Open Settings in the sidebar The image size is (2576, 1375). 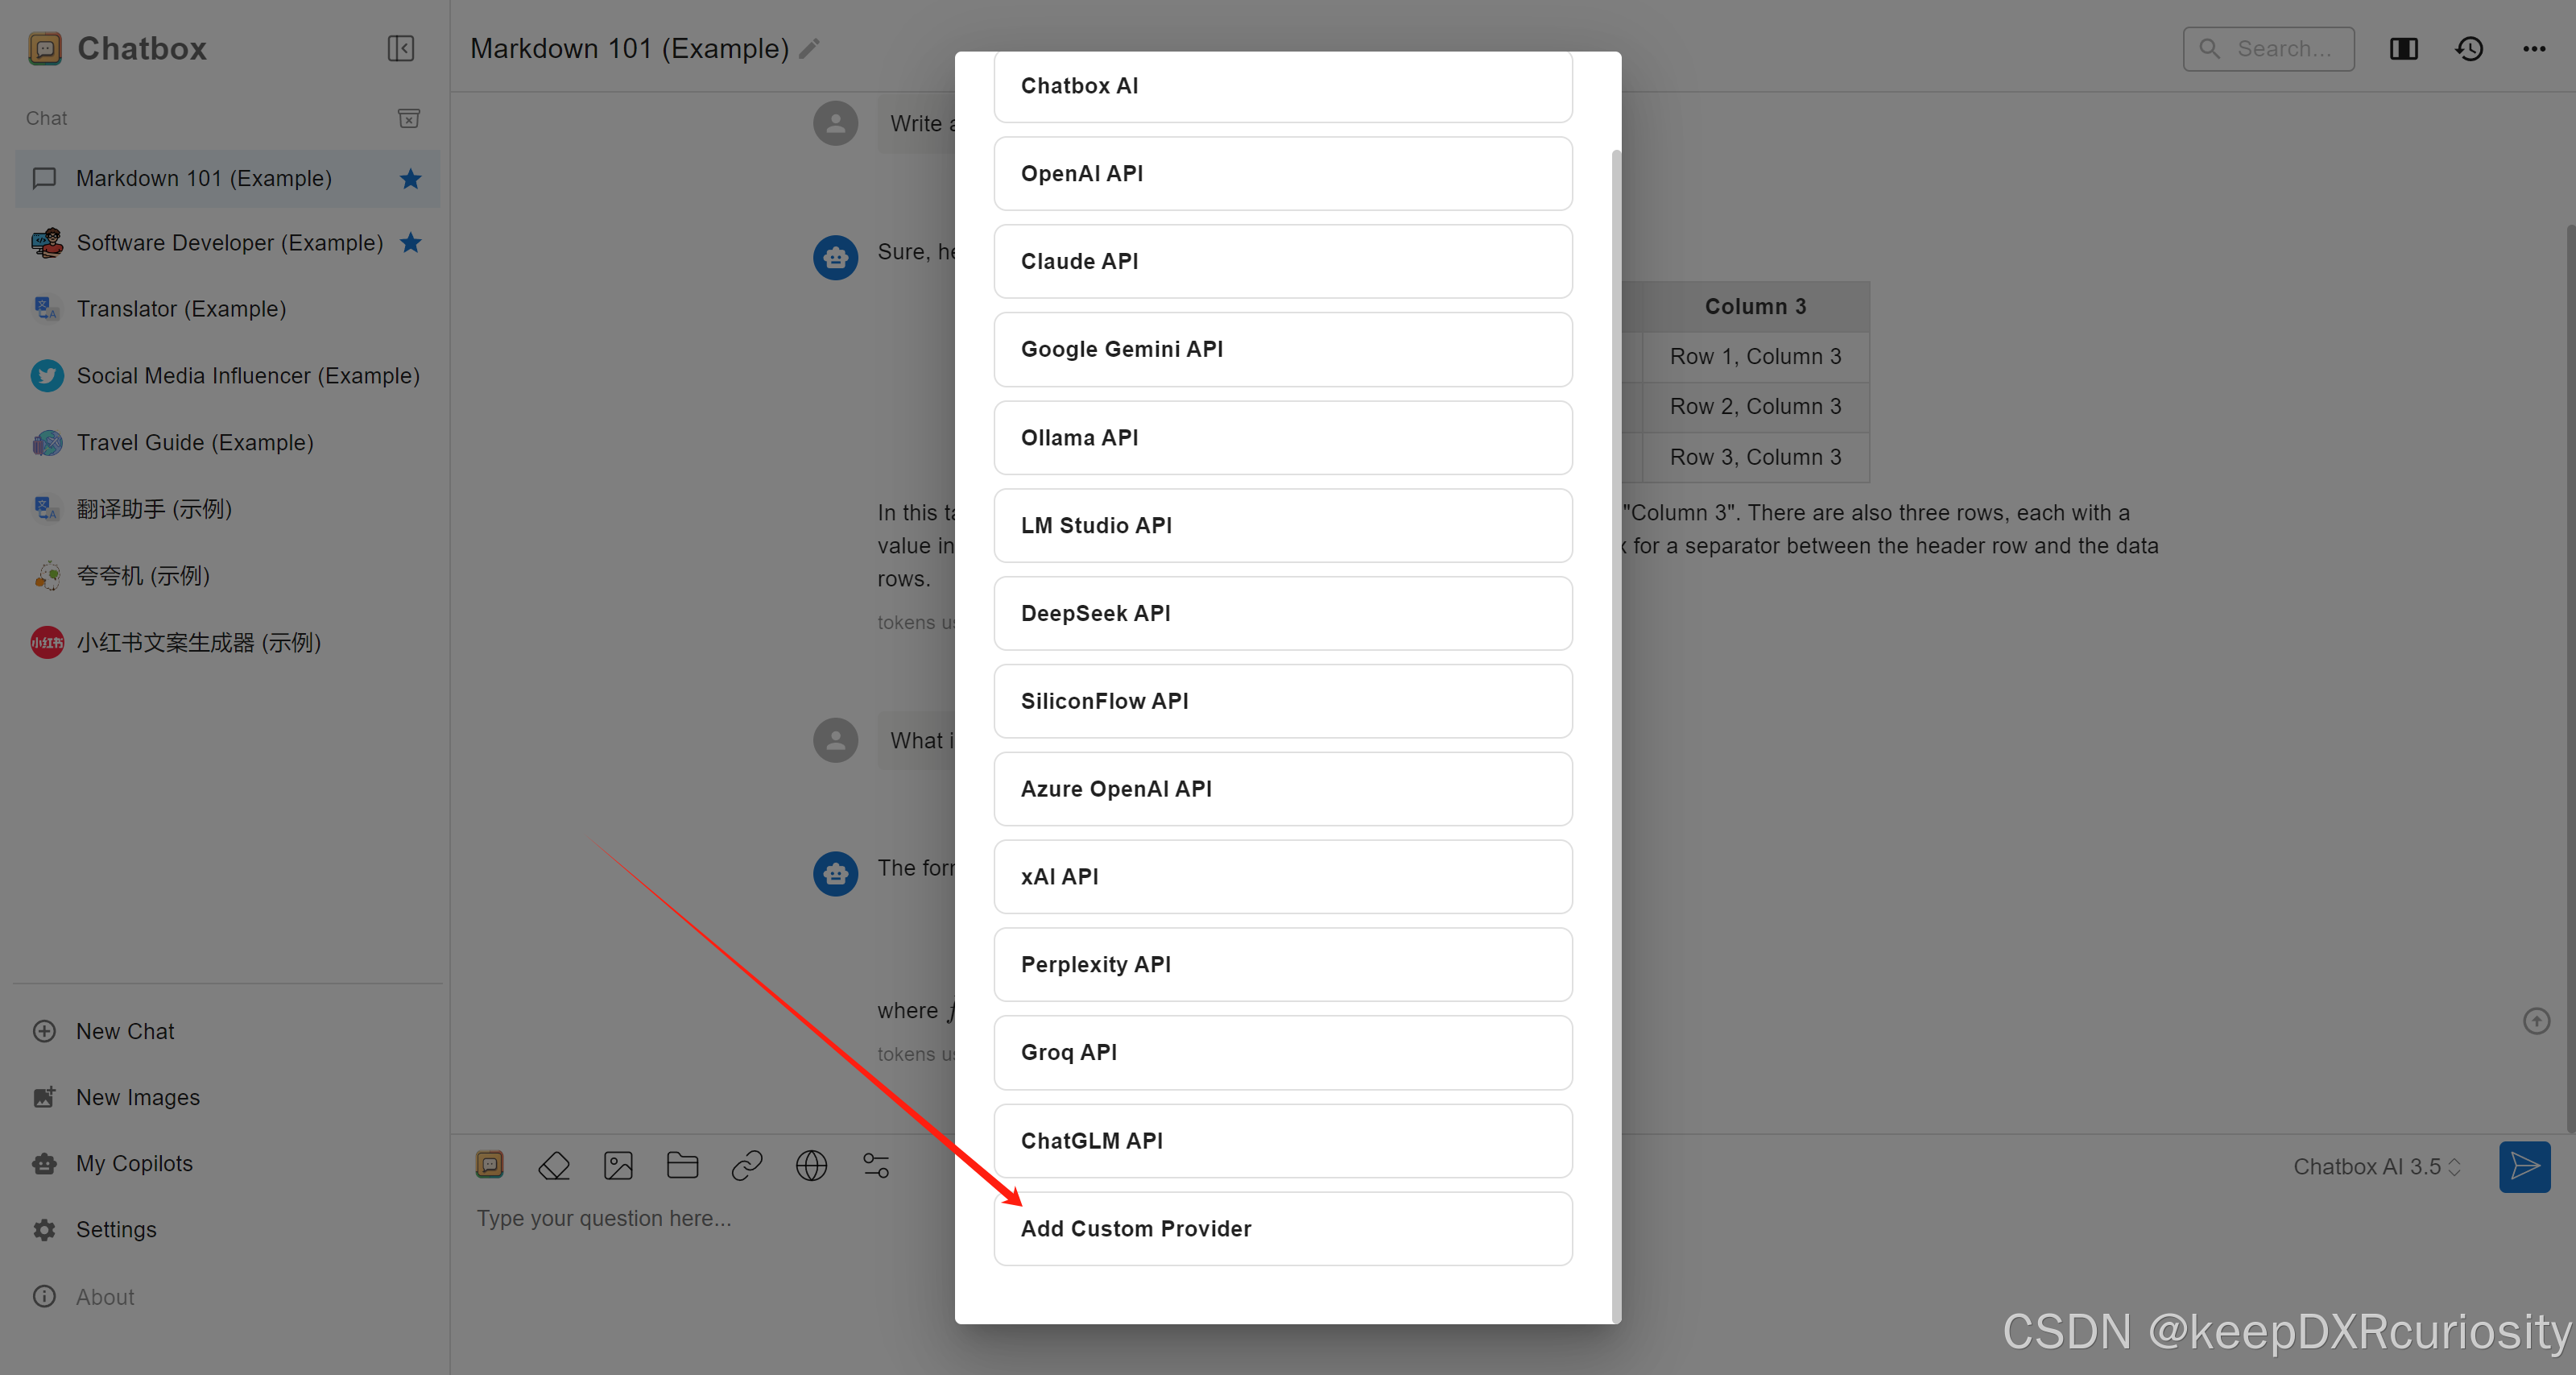(x=116, y=1229)
